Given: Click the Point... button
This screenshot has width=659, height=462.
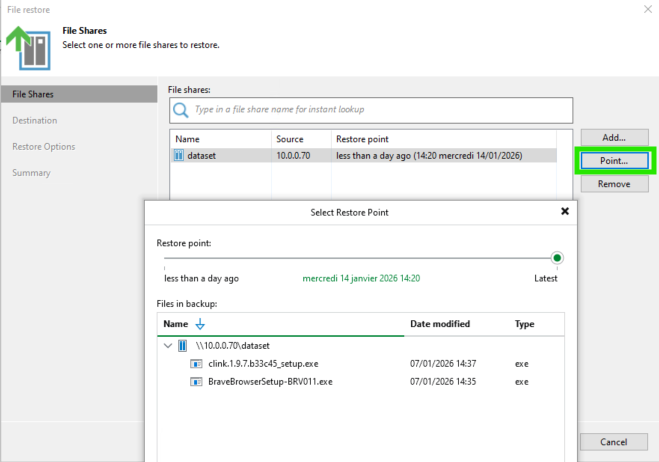Looking at the screenshot, I should click(614, 161).
